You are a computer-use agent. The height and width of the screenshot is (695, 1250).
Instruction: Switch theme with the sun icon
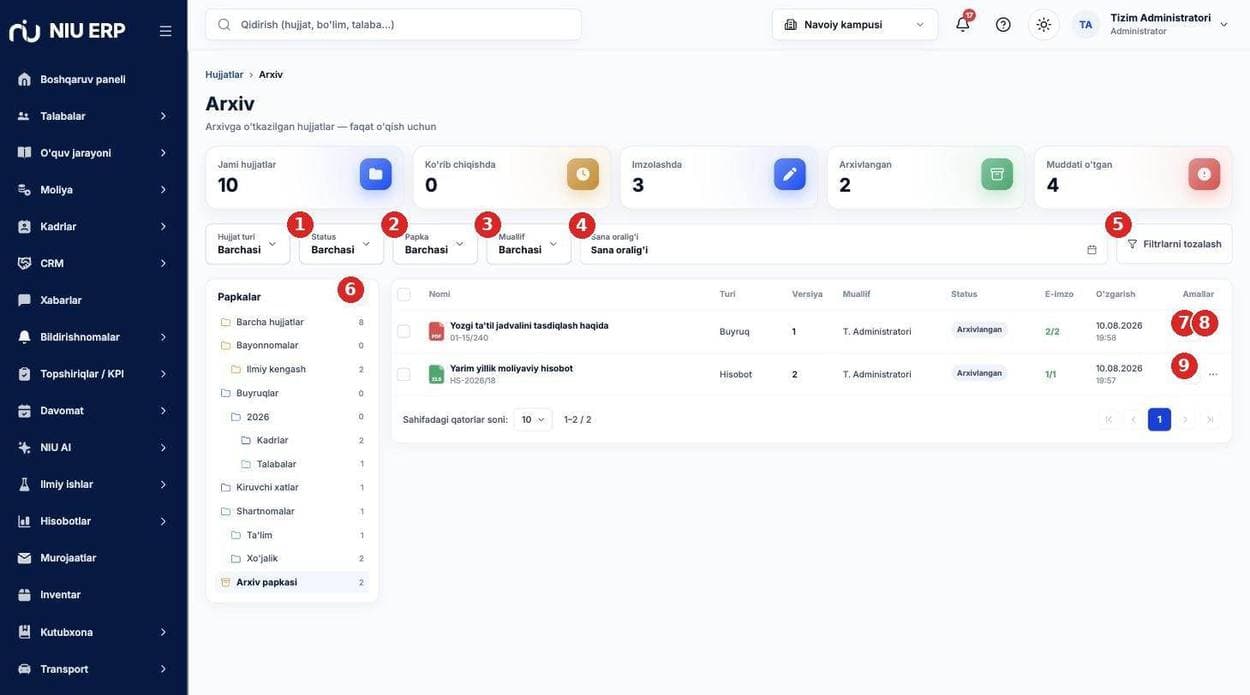1044,24
